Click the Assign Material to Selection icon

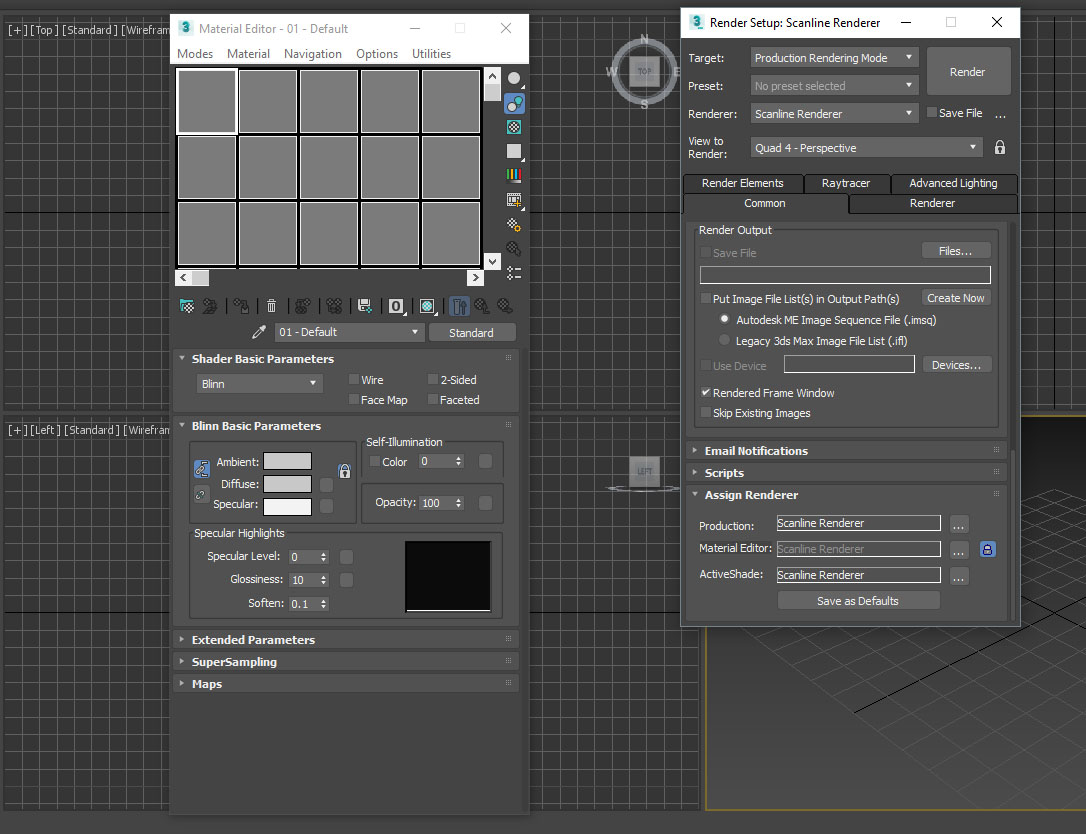click(x=239, y=306)
